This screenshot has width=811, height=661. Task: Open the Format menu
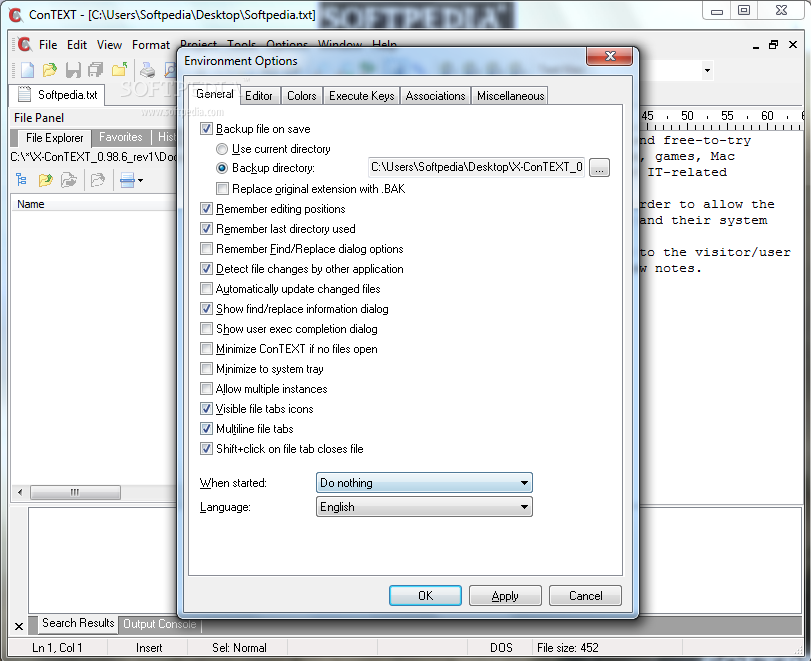tap(151, 45)
